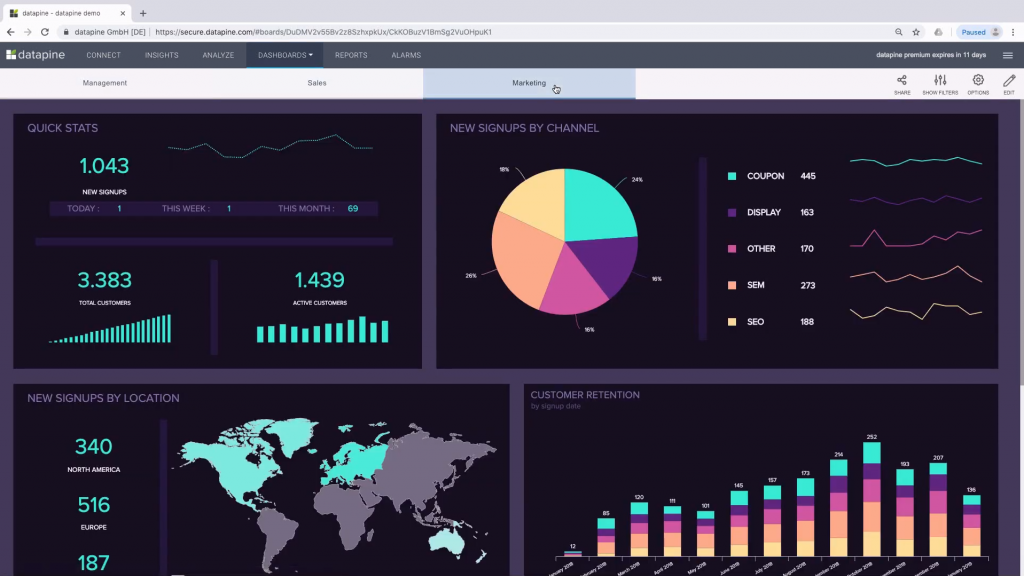Viewport: 1024px width, 576px height.
Task: Click the datapine logo in the top bar
Action: click(35, 55)
